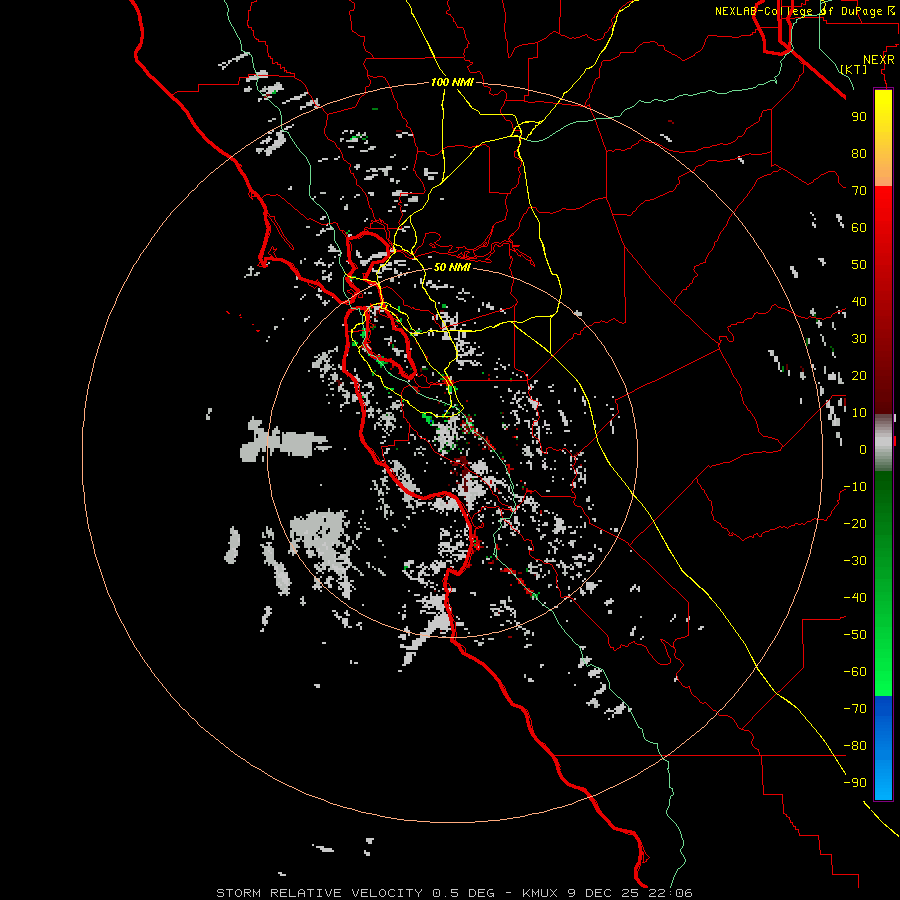Click the KT units label above the color scale
This screenshot has width=900, height=900.
click(854, 69)
